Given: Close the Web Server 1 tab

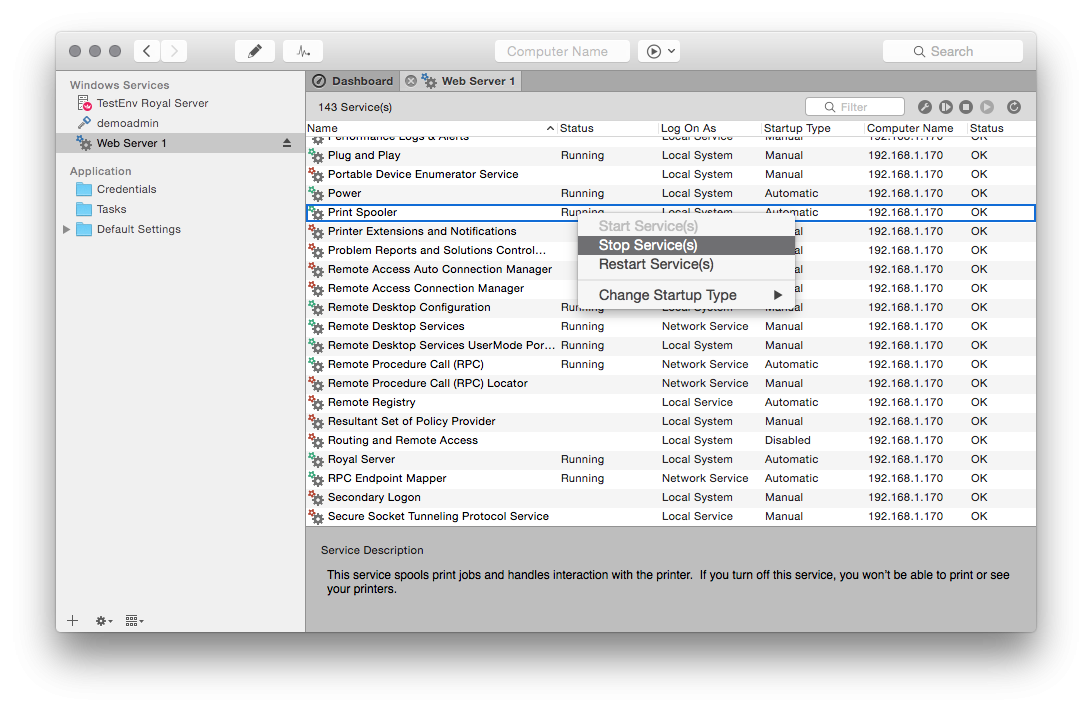Looking at the screenshot, I should pos(411,81).
